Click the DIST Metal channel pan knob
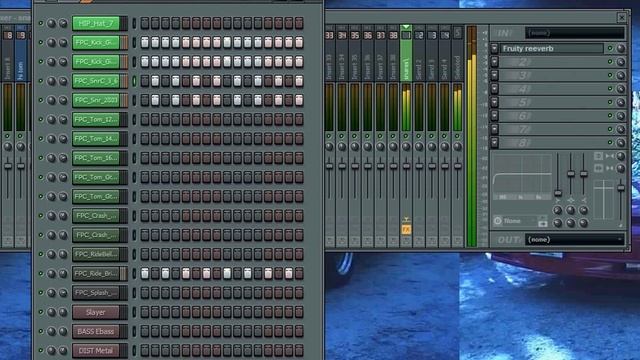640x360 pixels. coord(51,351)
